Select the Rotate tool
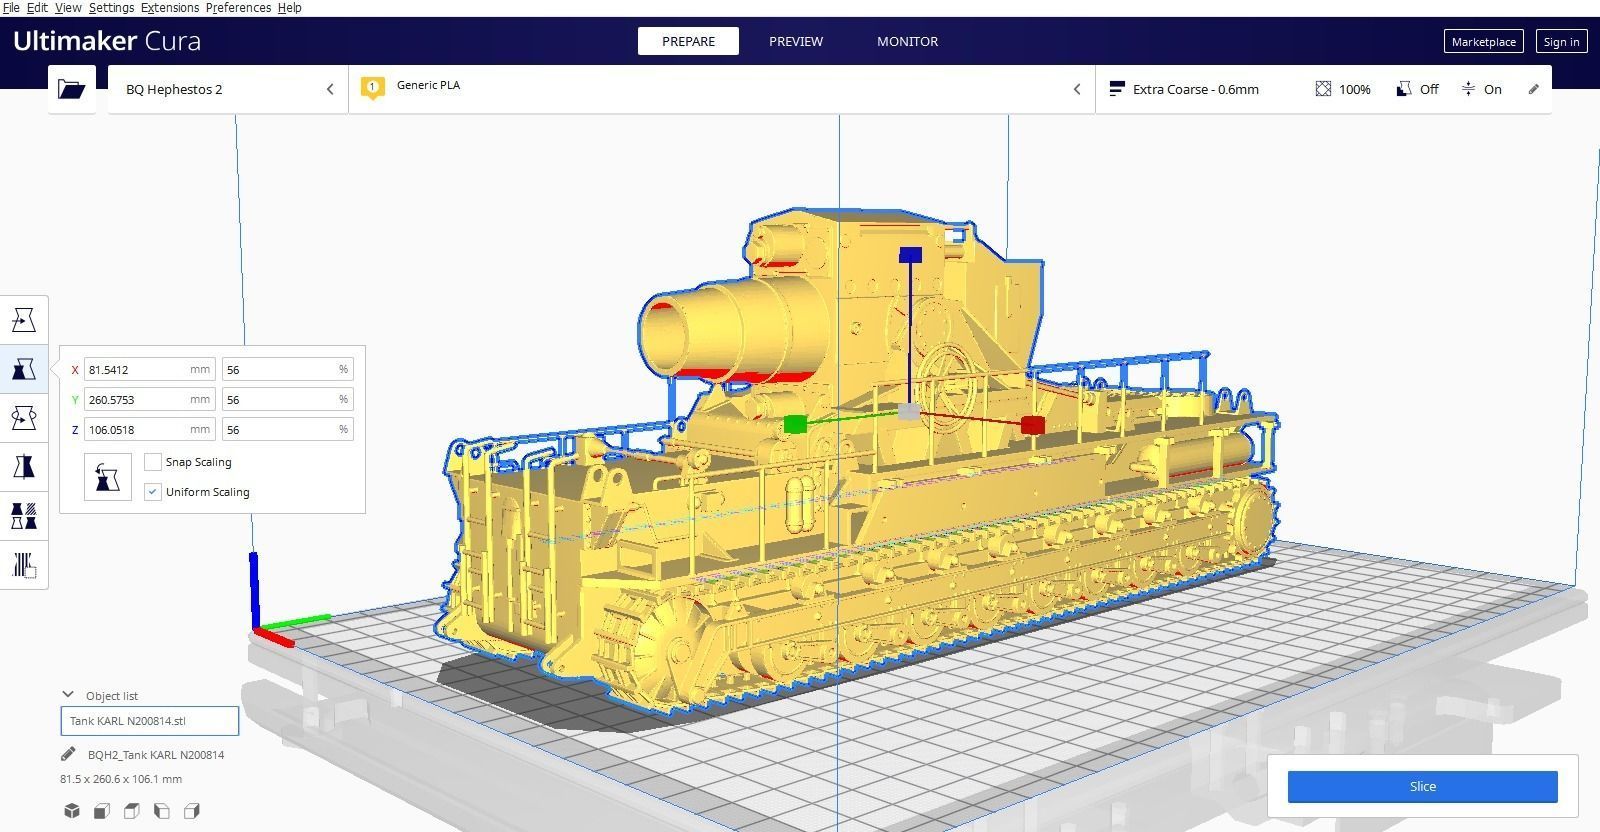1600x832 pixels. point(24,418)
